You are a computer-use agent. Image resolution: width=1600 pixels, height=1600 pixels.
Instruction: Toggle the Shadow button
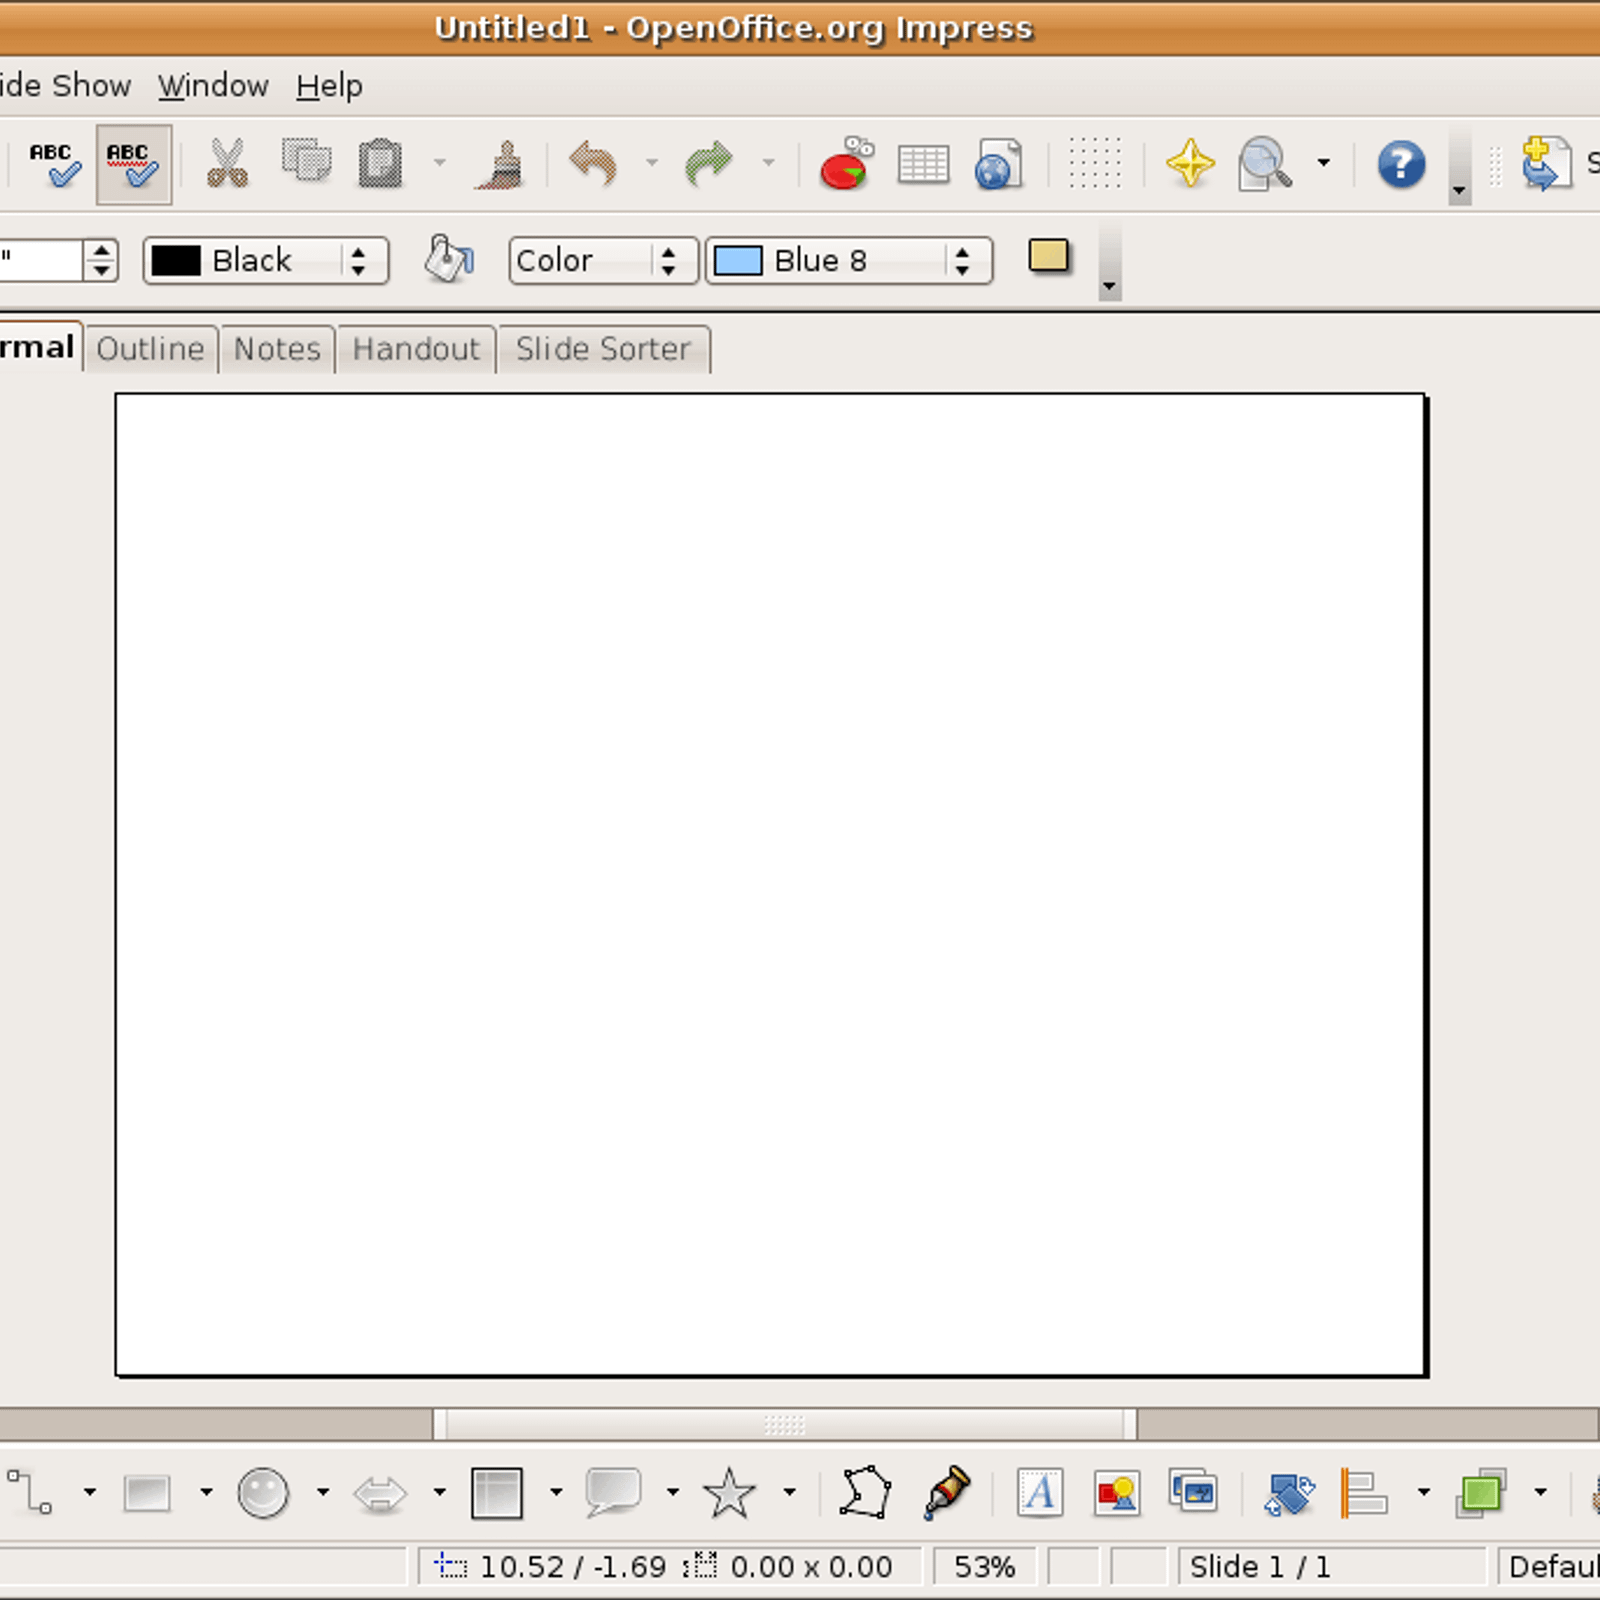[x=1049, y=257]
